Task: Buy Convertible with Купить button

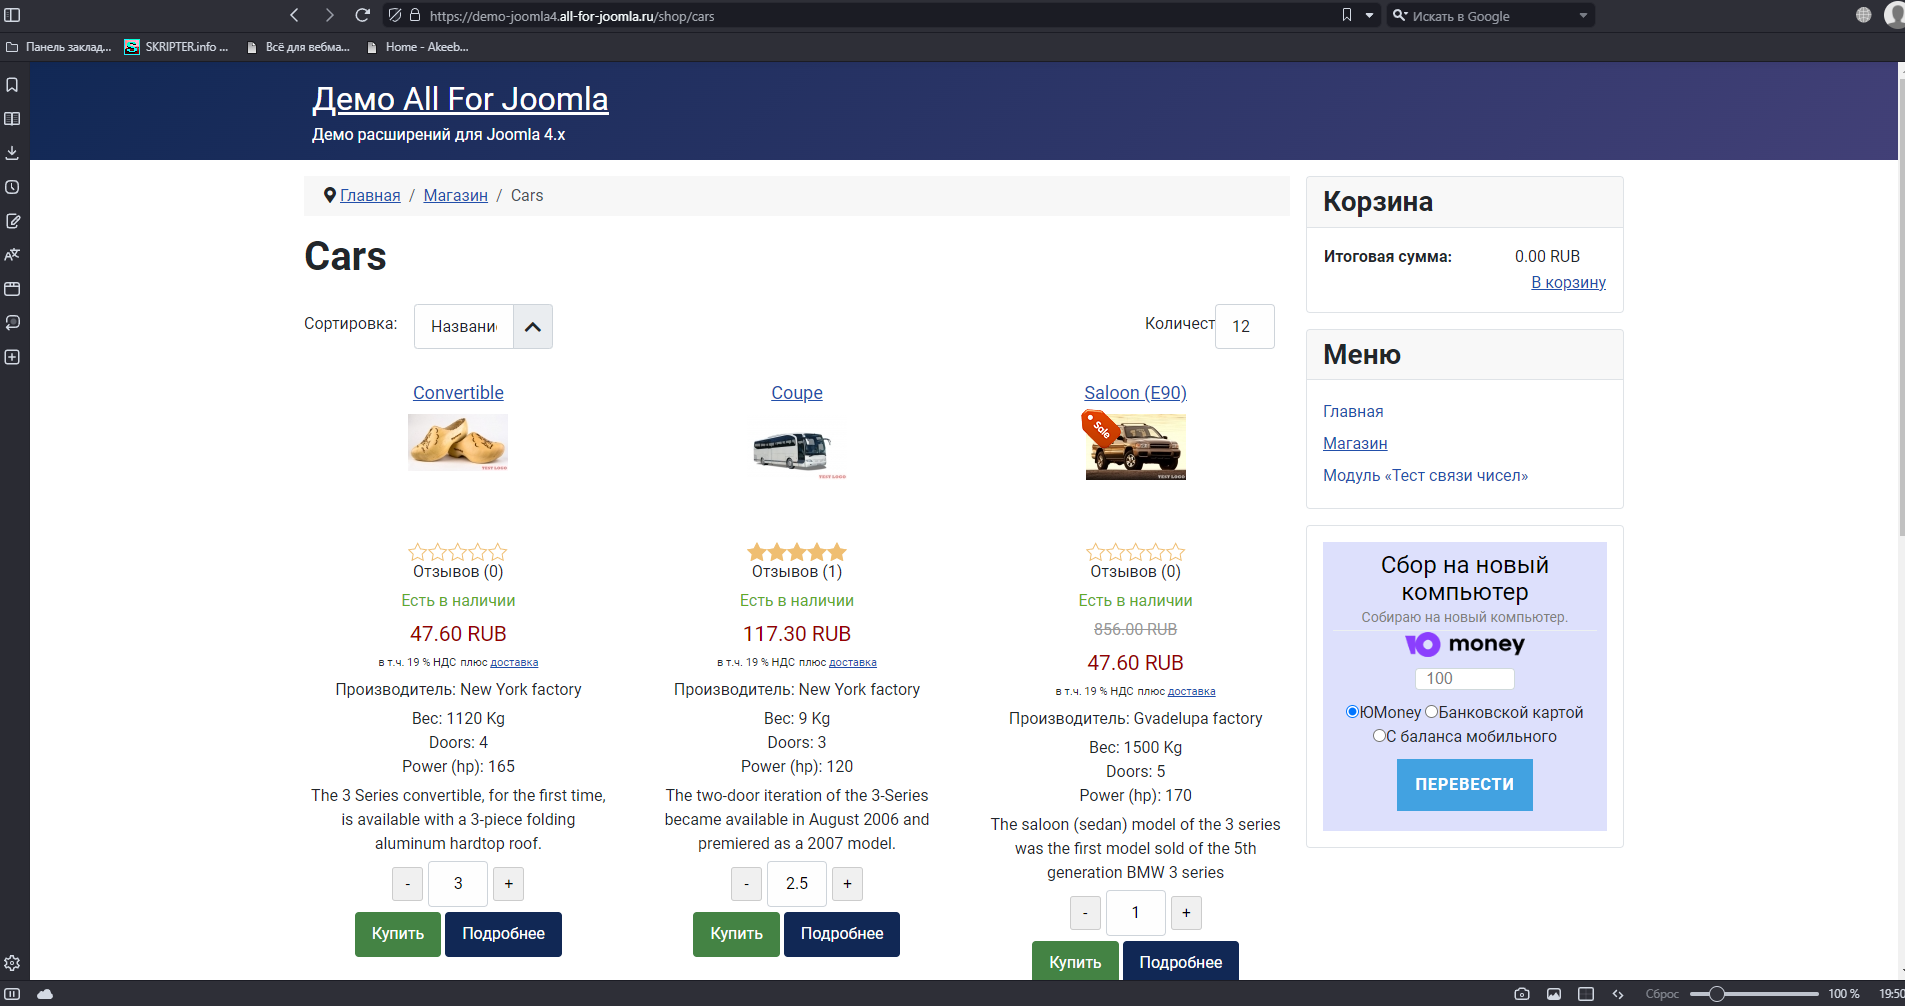Action: pyautogui.click(x=398, y=934)
